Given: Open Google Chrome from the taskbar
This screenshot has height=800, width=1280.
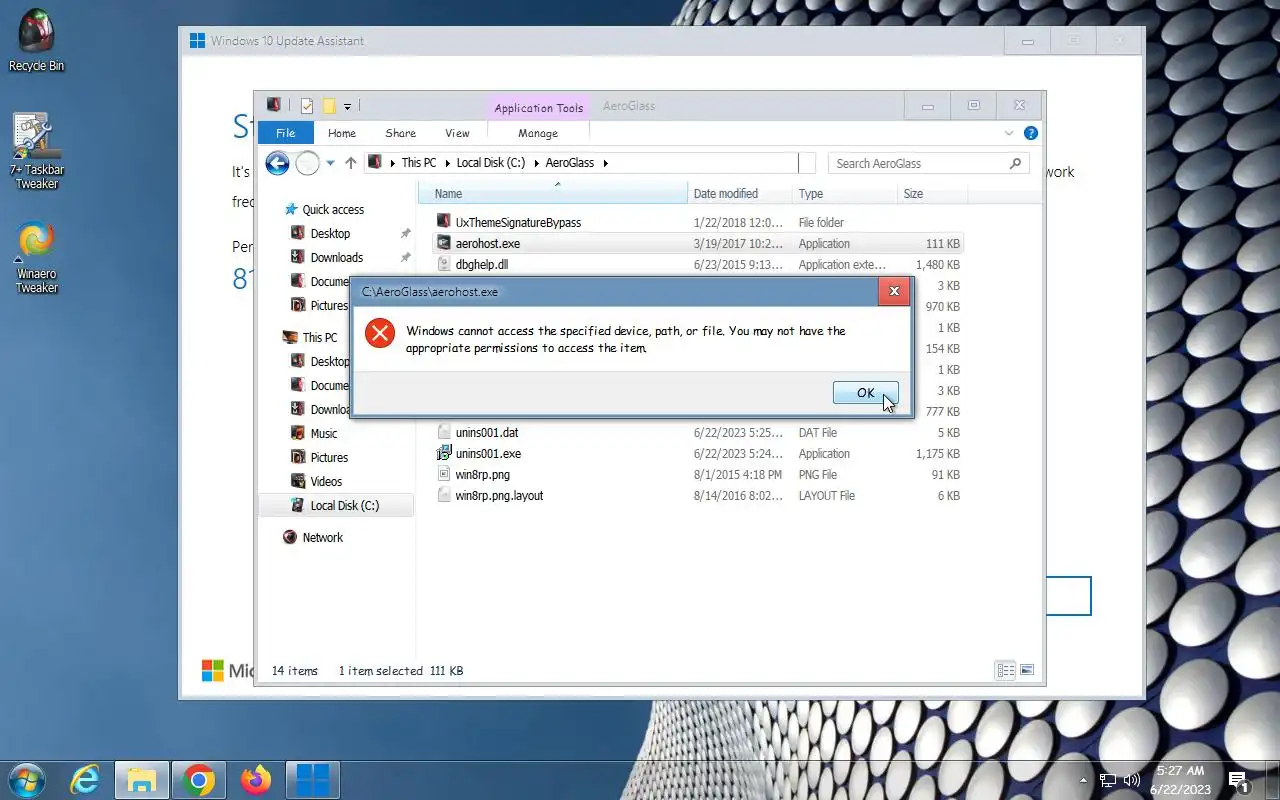Looking at the screenshot, I should tap(199, 780).
